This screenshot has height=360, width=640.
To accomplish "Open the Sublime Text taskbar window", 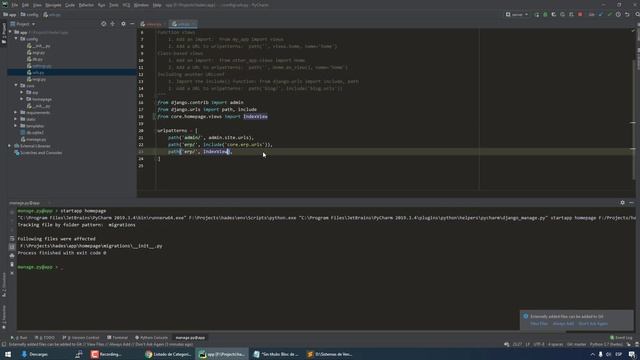I will click(x=329, y=354).
